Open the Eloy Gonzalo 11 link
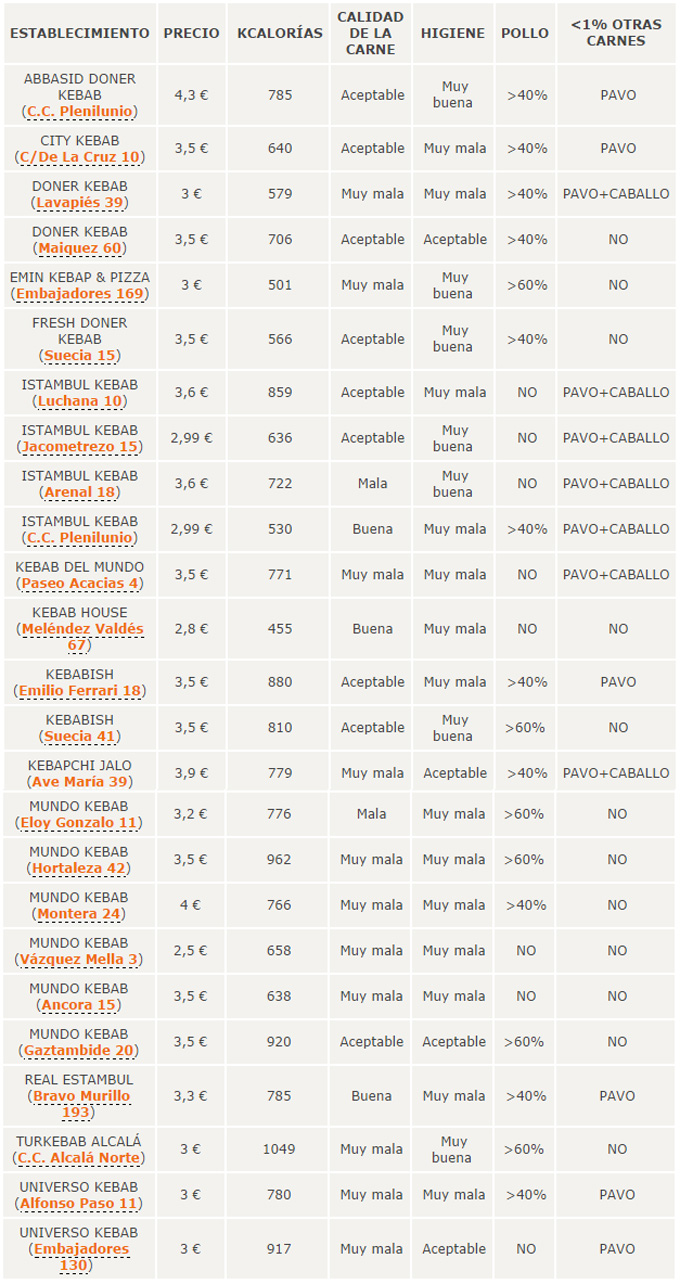The width and height of the screenshot is (680, 1281). click(80, 823)
